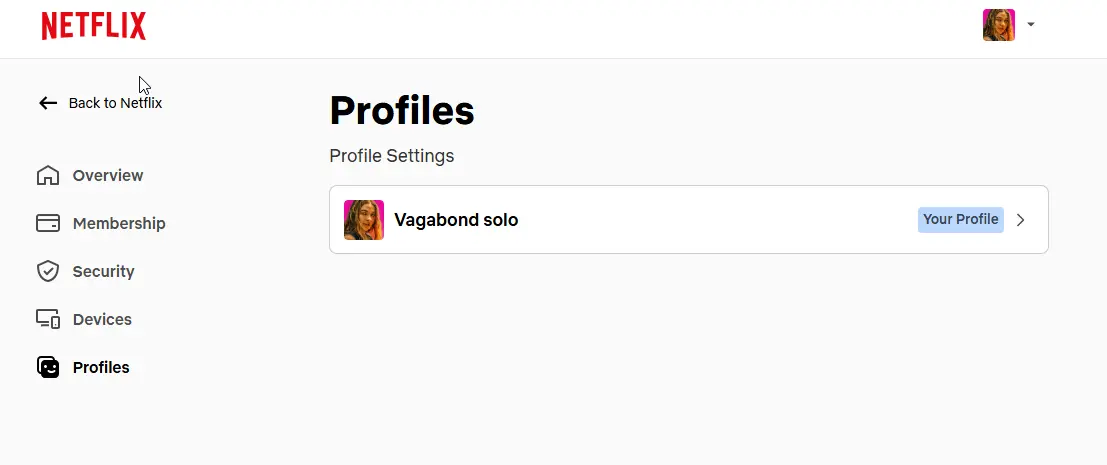Click the Devices monitor icon
This screenshot has height=465, width=1107.
click(x=48, y=319)
